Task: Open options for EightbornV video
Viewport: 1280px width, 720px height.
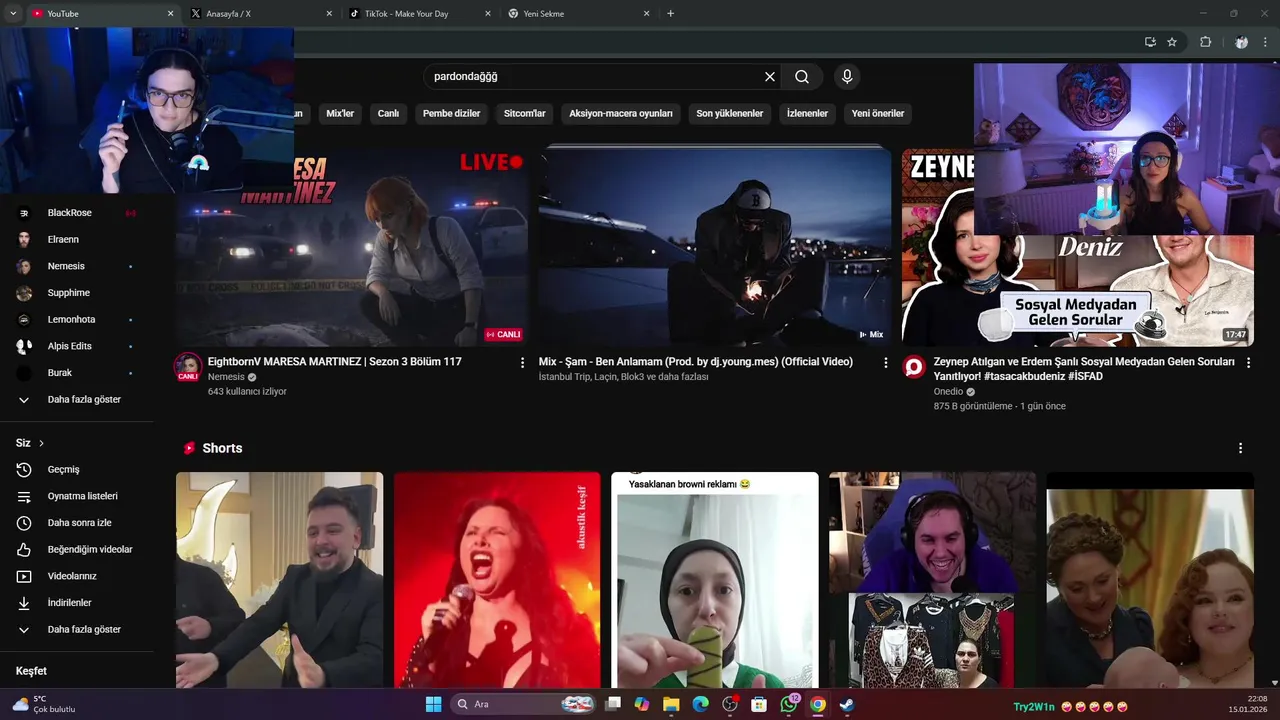Action: (x=522, y=363)
